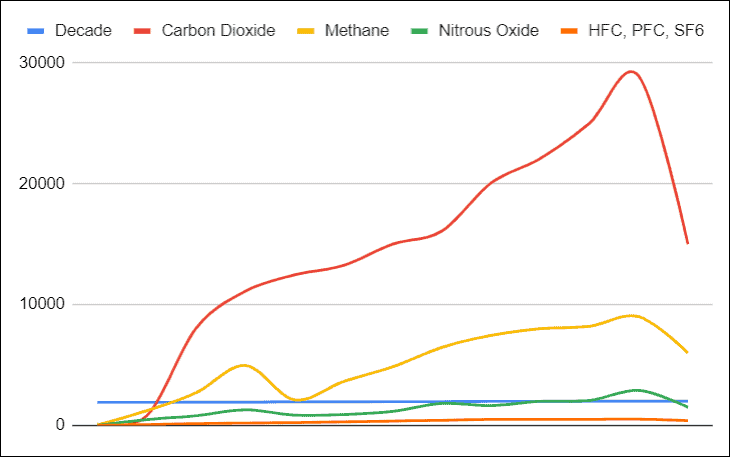This screenshot has height=457, width=730.
Task: Click the green Nitrous Oxide legend swatch
Action: coord(419,31)
